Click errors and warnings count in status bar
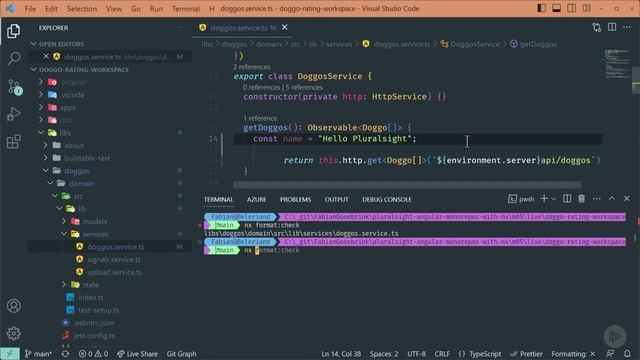The height and width of the screenshot is (360, 640). [x=93, y=354]
